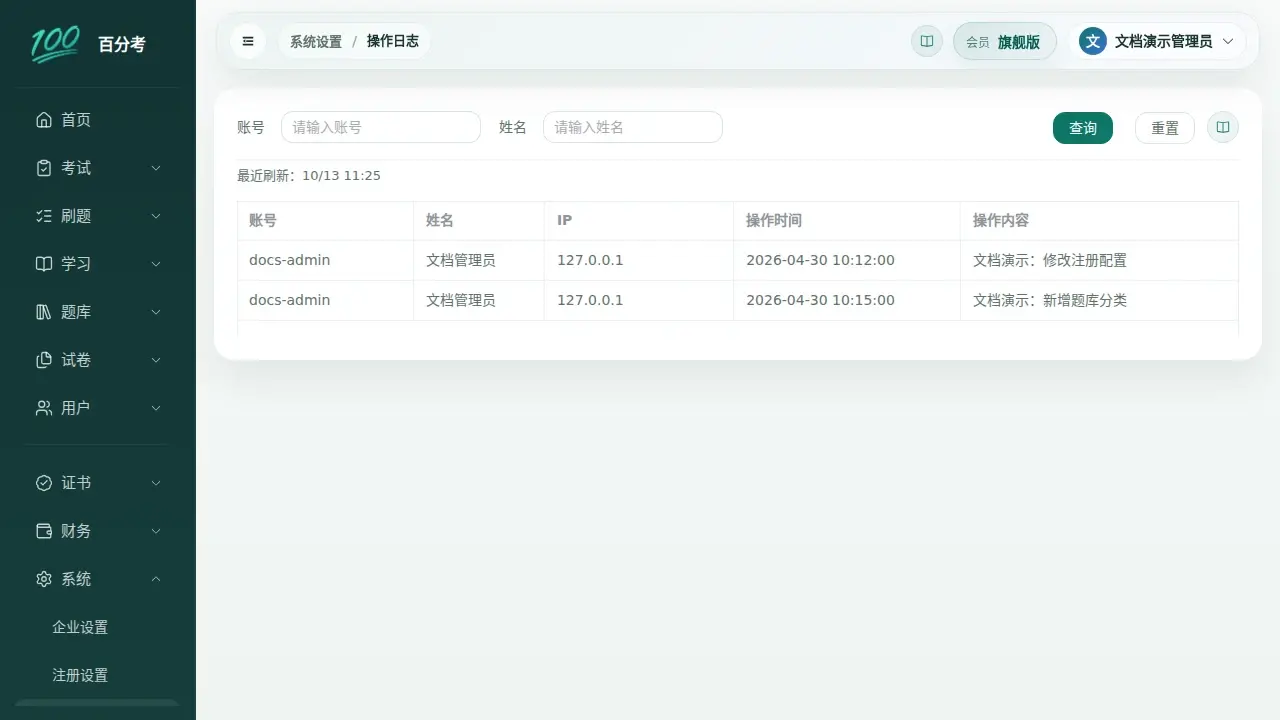Expand the 学习 menu chevron
Screen dimensions: 1280x720
pos(156,264)
